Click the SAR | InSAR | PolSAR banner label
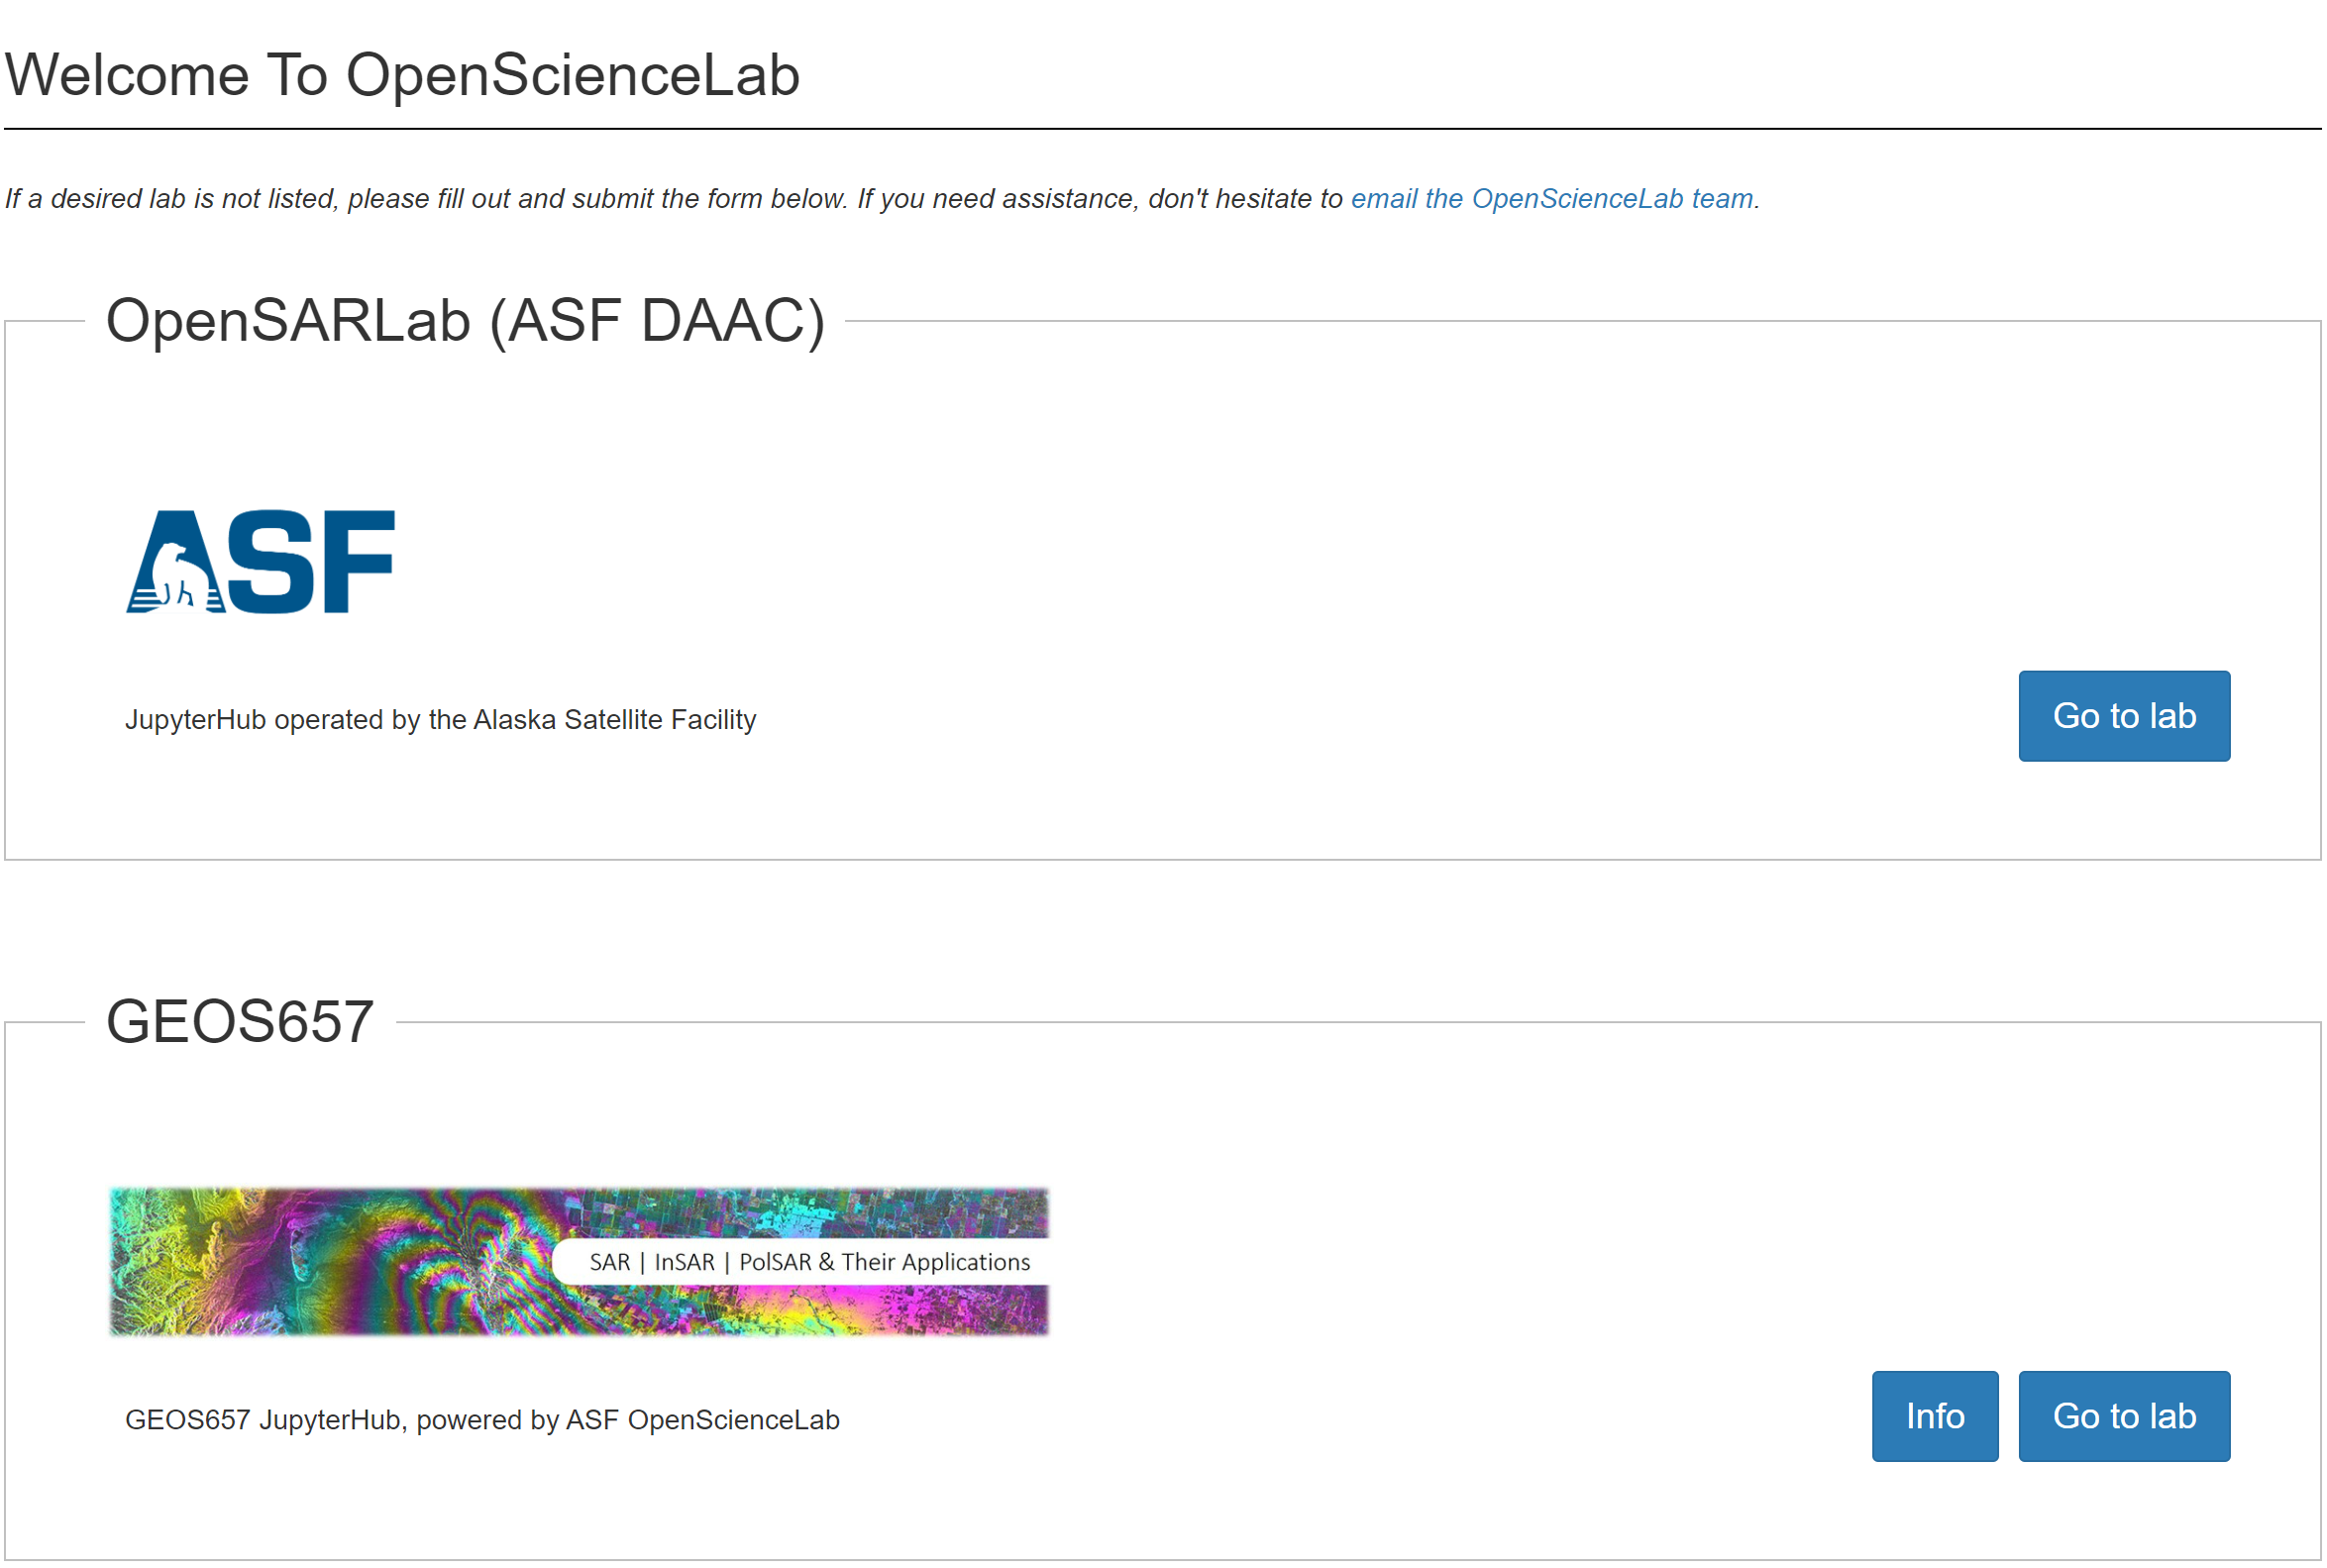 pyautogui.click(x=808, y=1262)
